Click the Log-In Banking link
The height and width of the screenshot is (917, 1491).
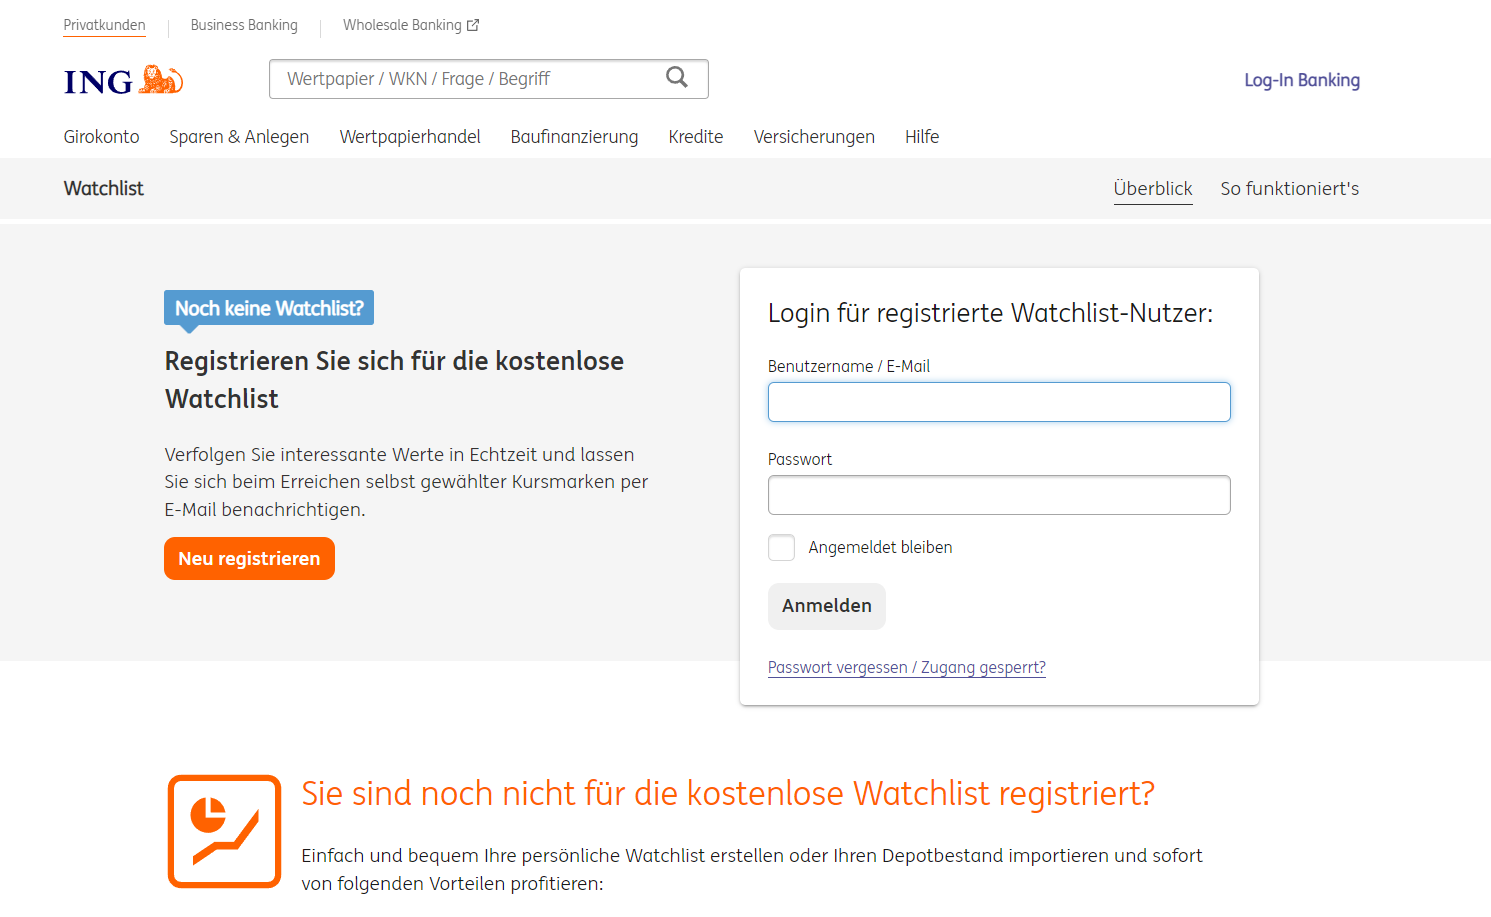[1302, 80]
